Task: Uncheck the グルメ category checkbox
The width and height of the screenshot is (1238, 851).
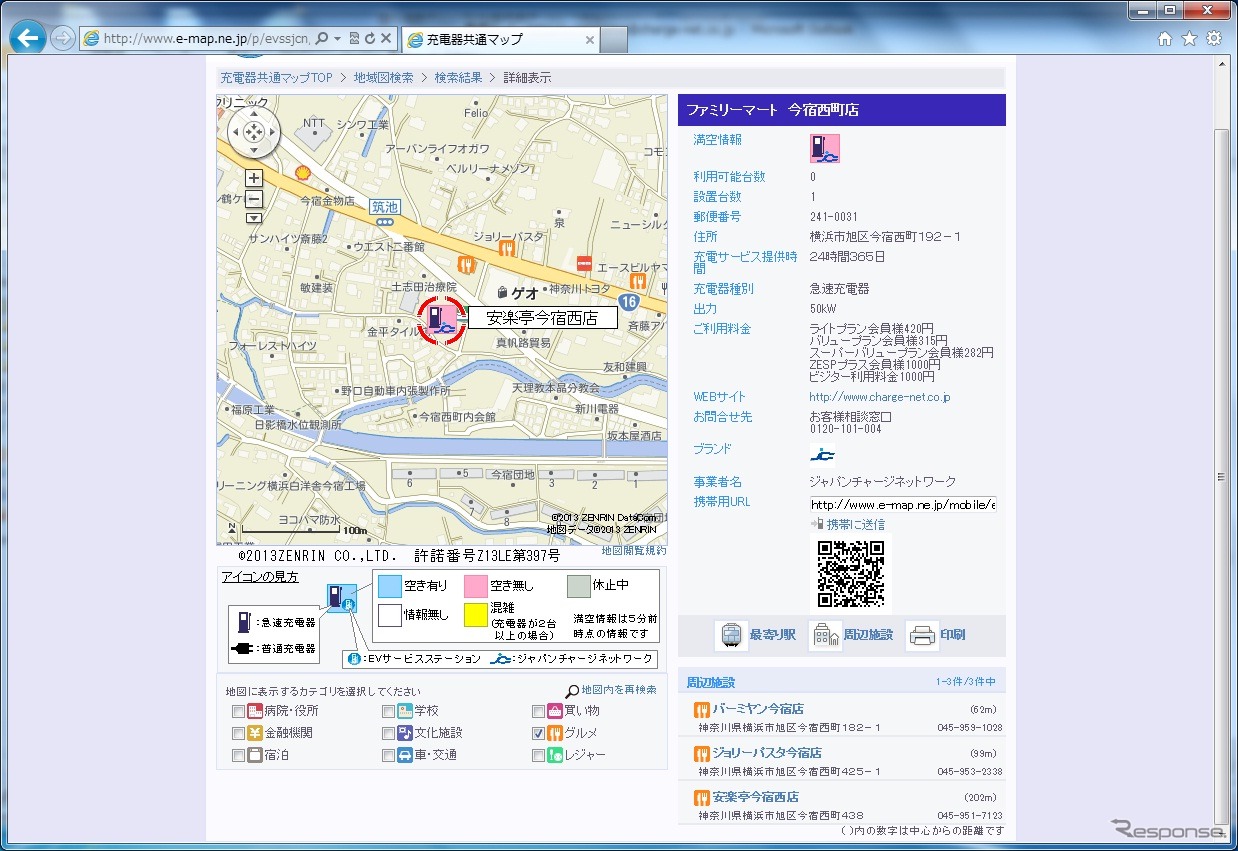Action: (x=538, y=734)
